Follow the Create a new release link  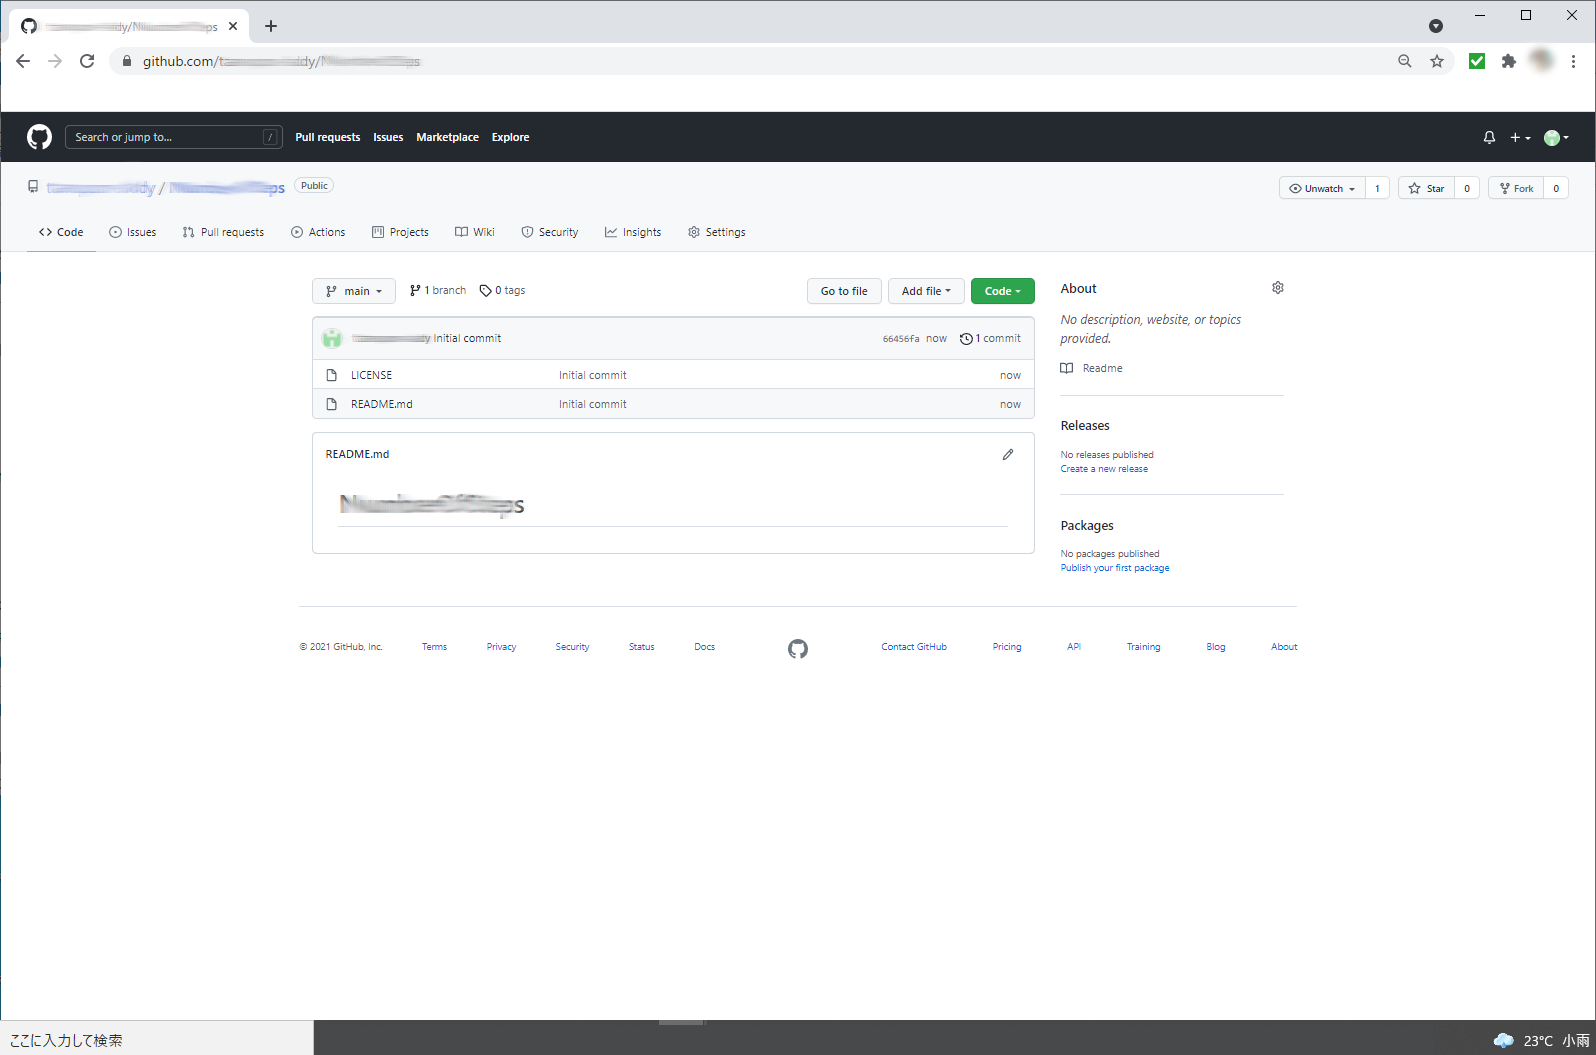coord(1104,469)
